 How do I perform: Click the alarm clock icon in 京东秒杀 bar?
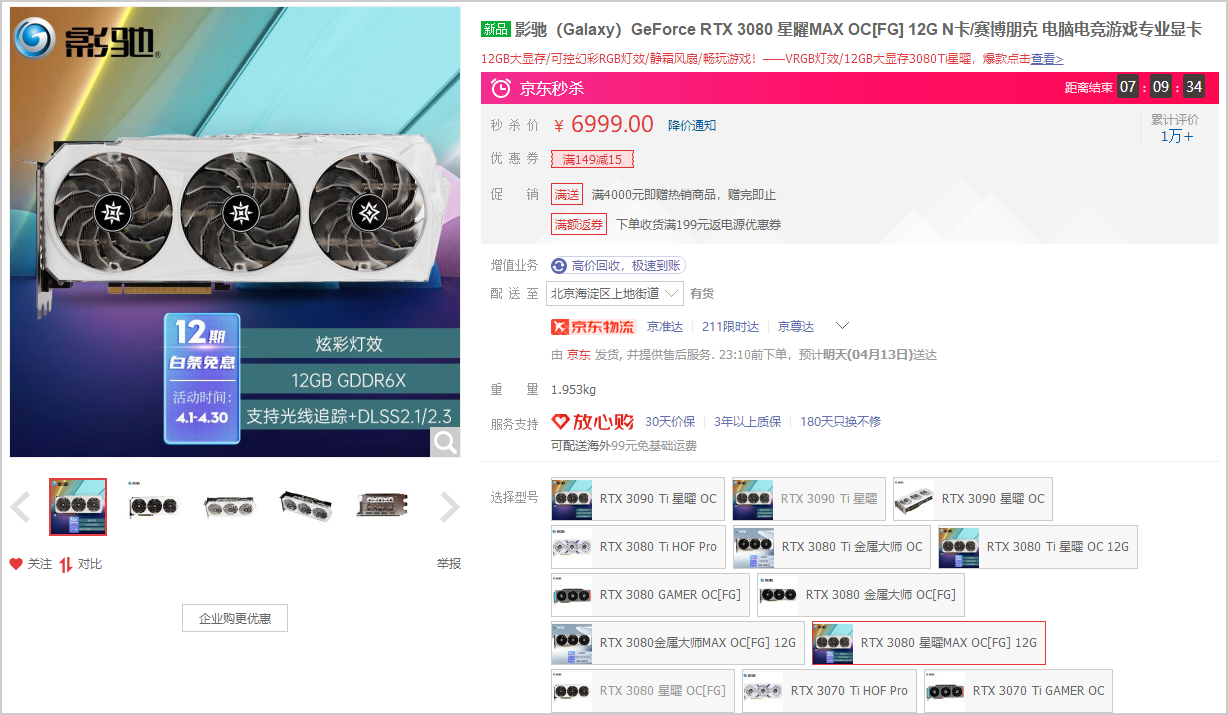[x=501, y=88]
